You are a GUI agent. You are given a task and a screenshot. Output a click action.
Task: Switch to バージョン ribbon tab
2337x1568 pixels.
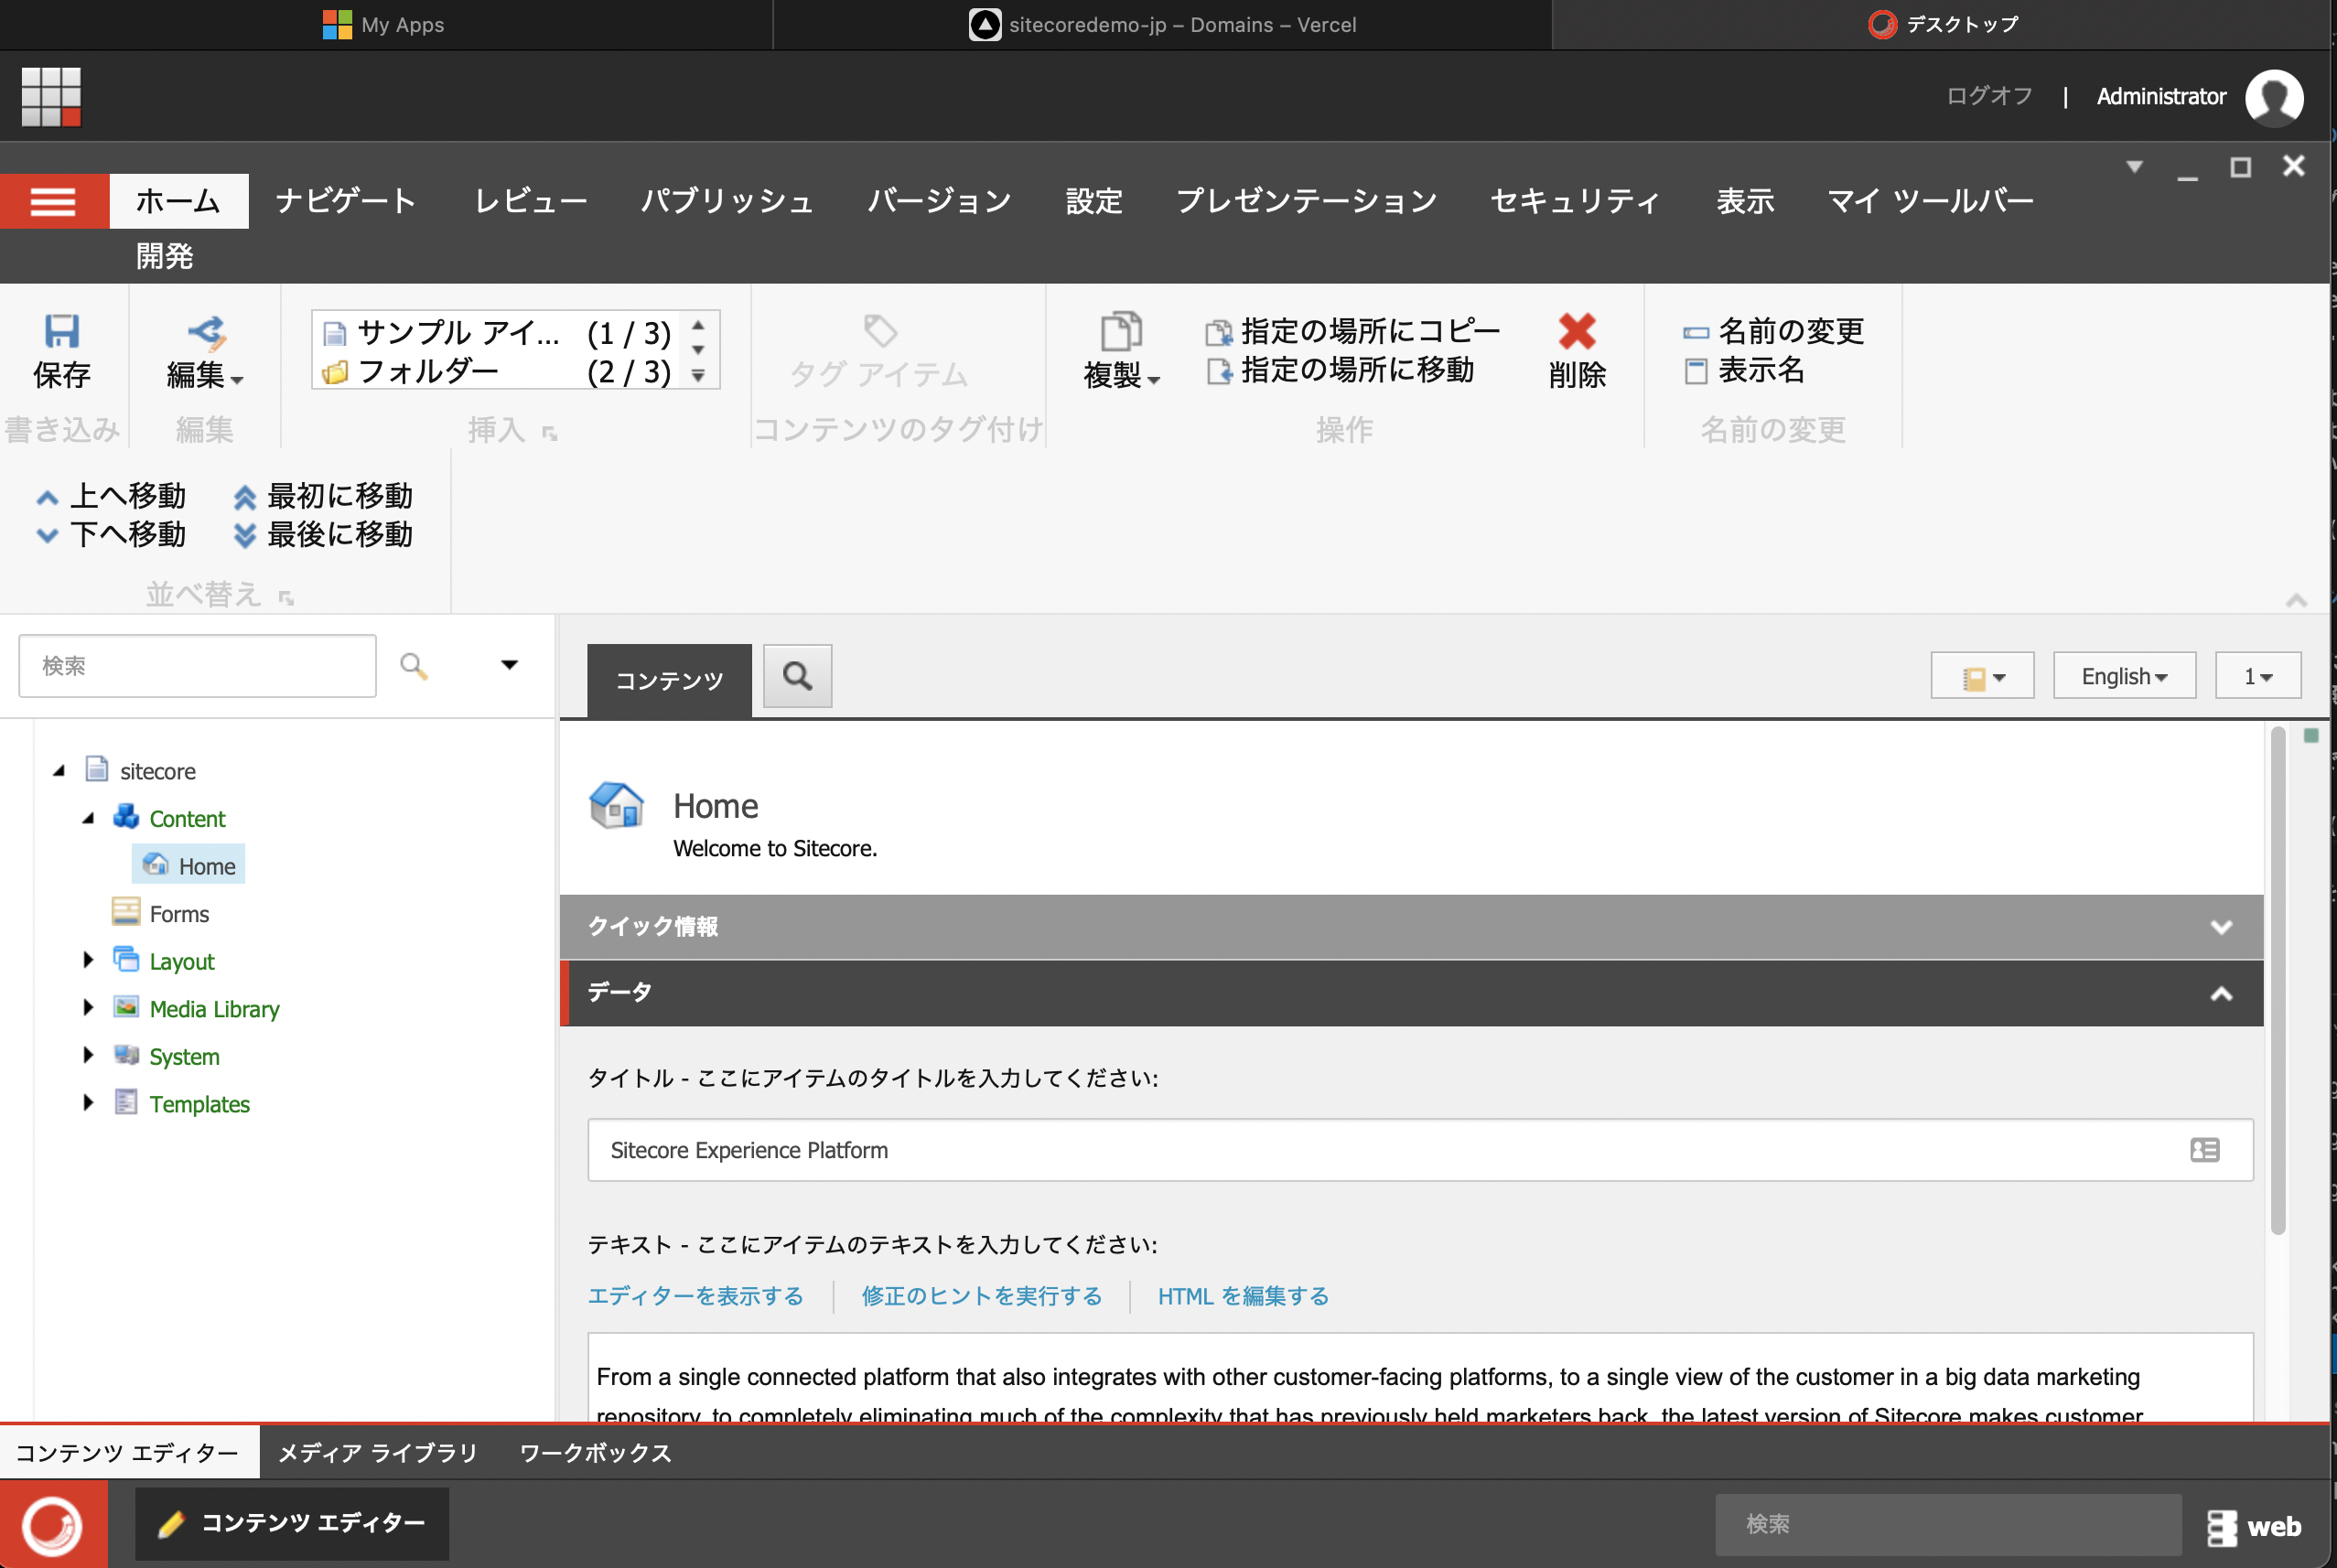(x=939, y=201)
